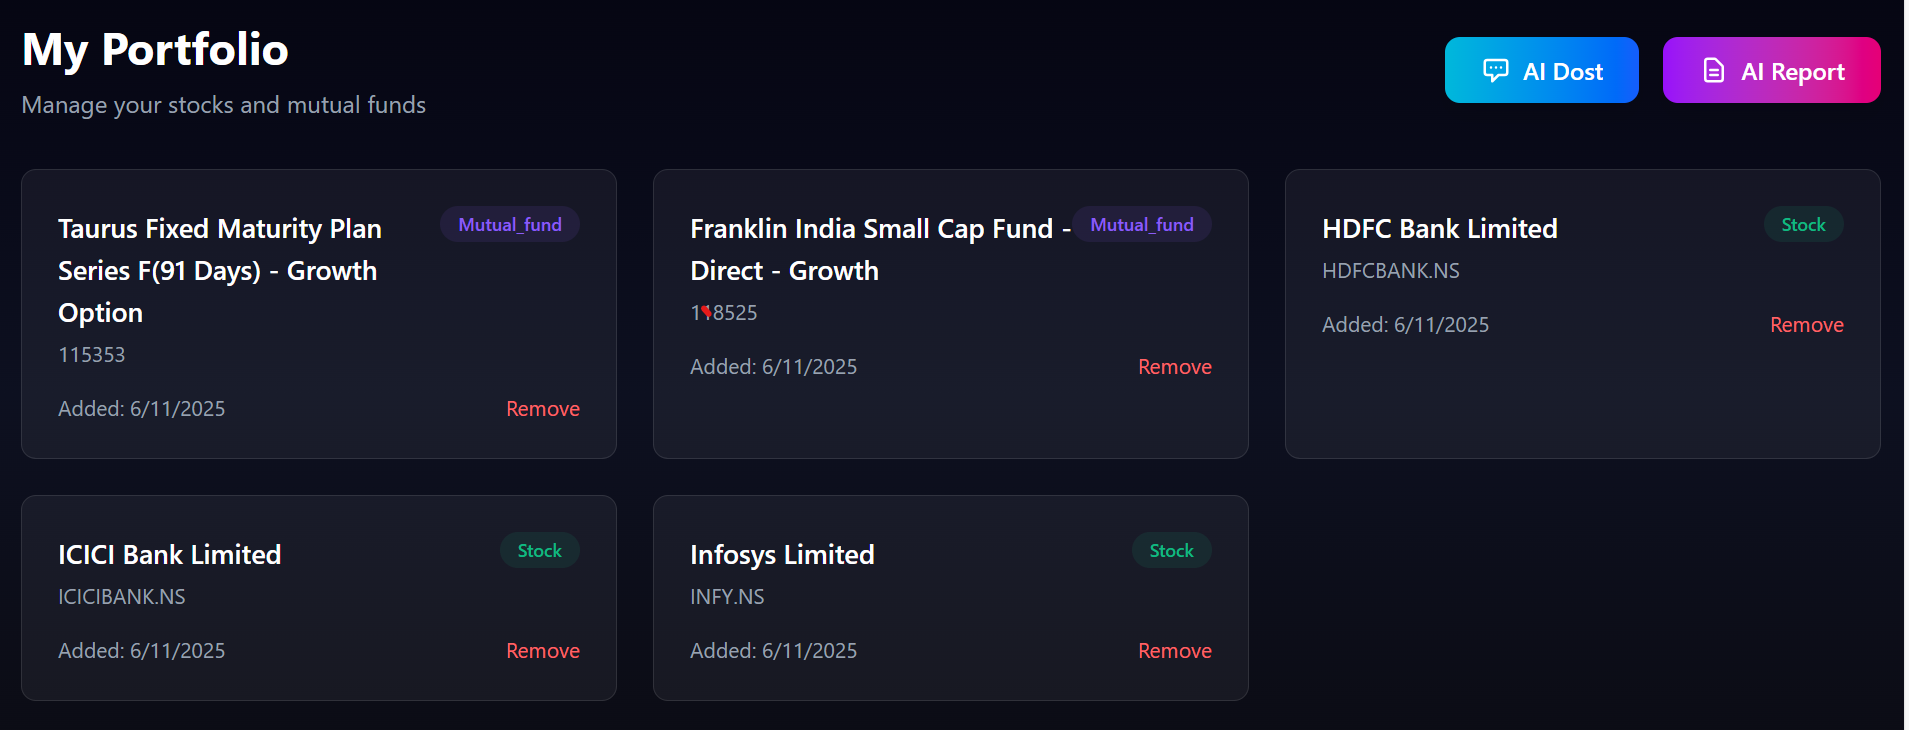Click the ICICIBANK.NS ticker symbol
This screenshot has width=1909, height=730.
tap(121, 597)
